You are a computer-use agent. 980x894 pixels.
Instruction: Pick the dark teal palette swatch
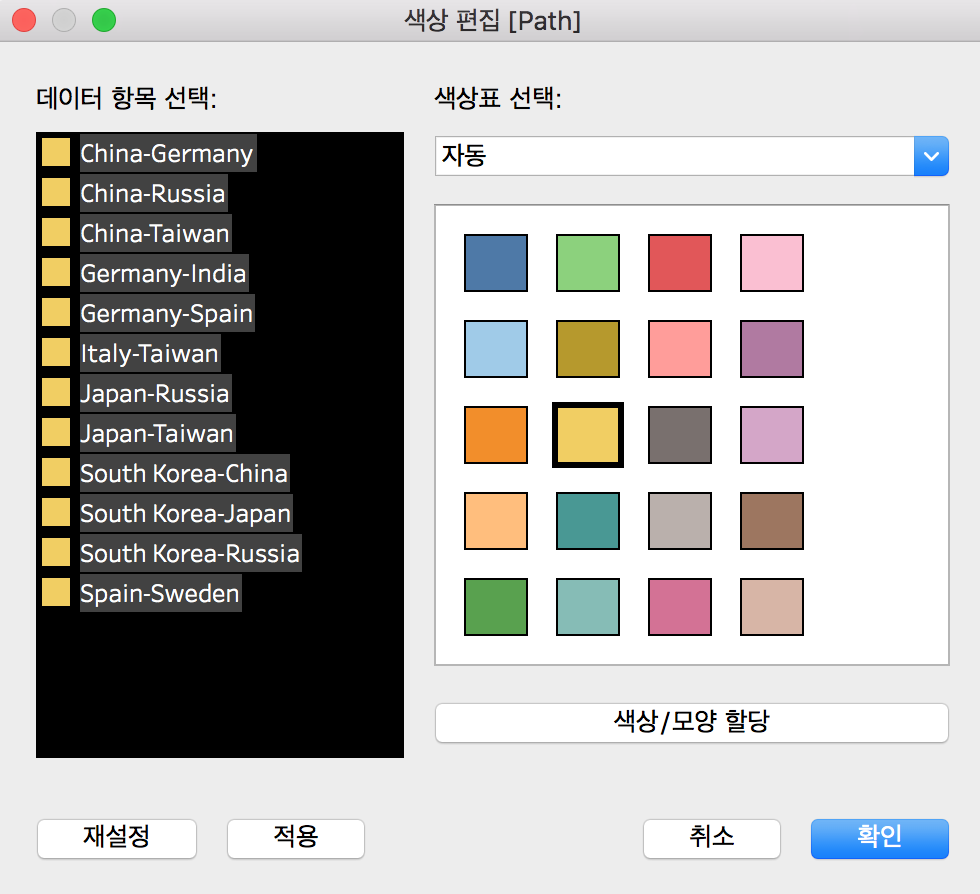coord(588,521)
